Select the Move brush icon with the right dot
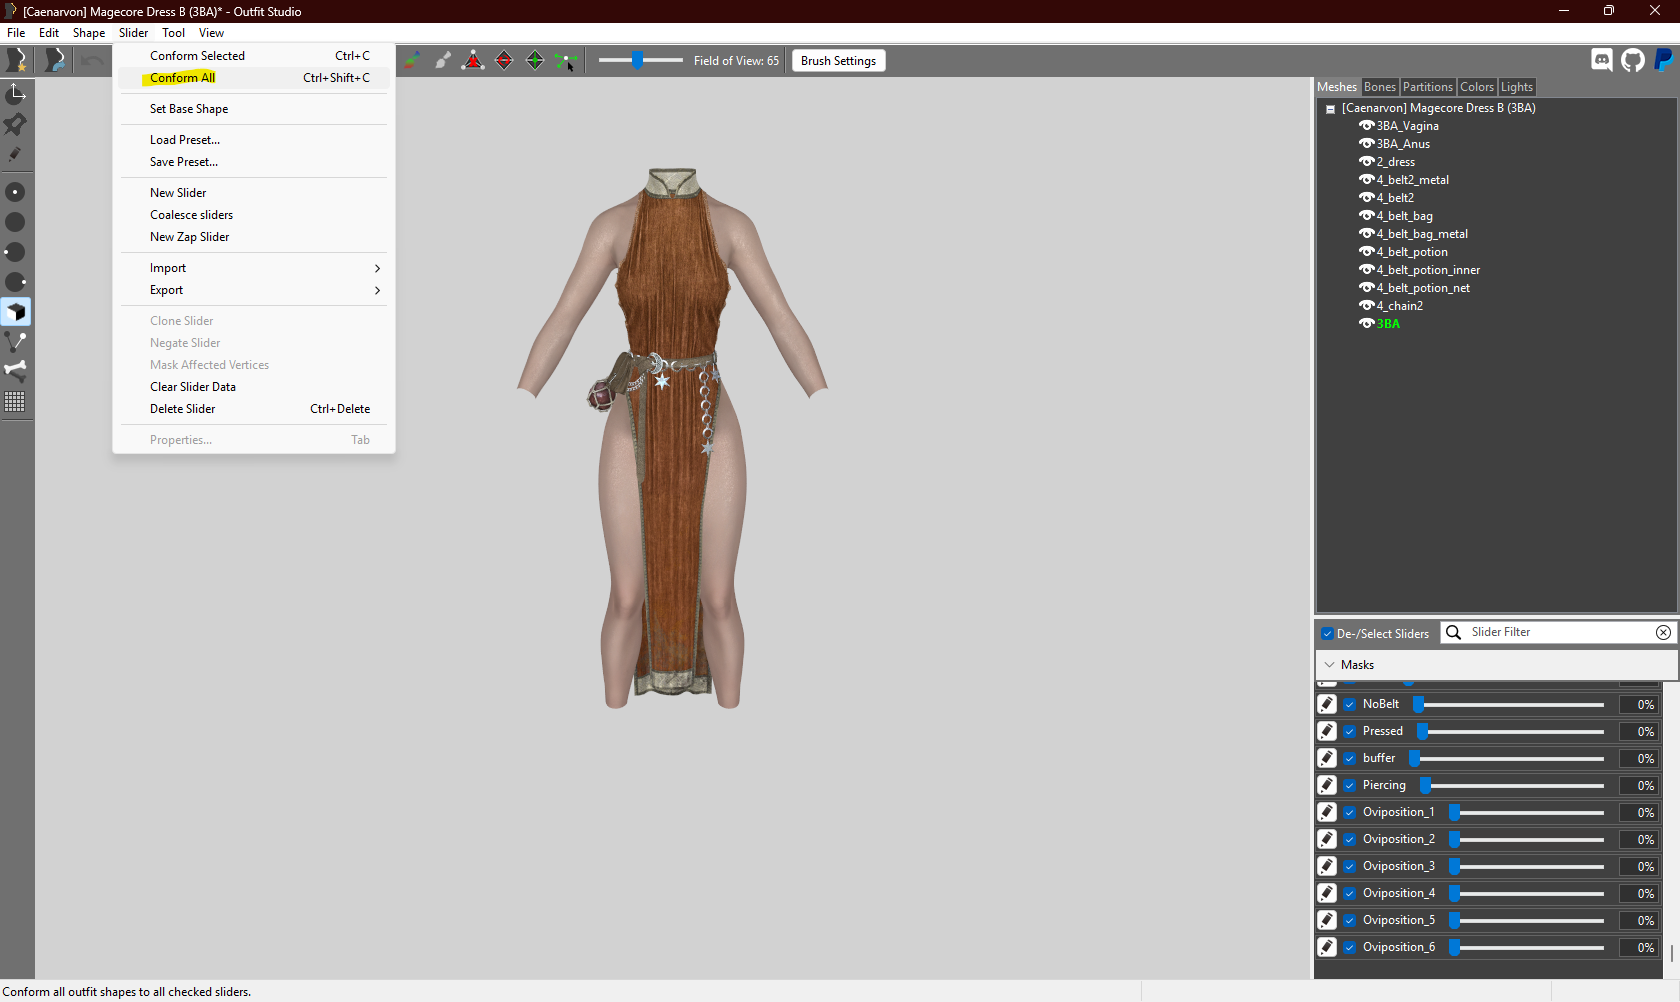 tap(15, 282)
